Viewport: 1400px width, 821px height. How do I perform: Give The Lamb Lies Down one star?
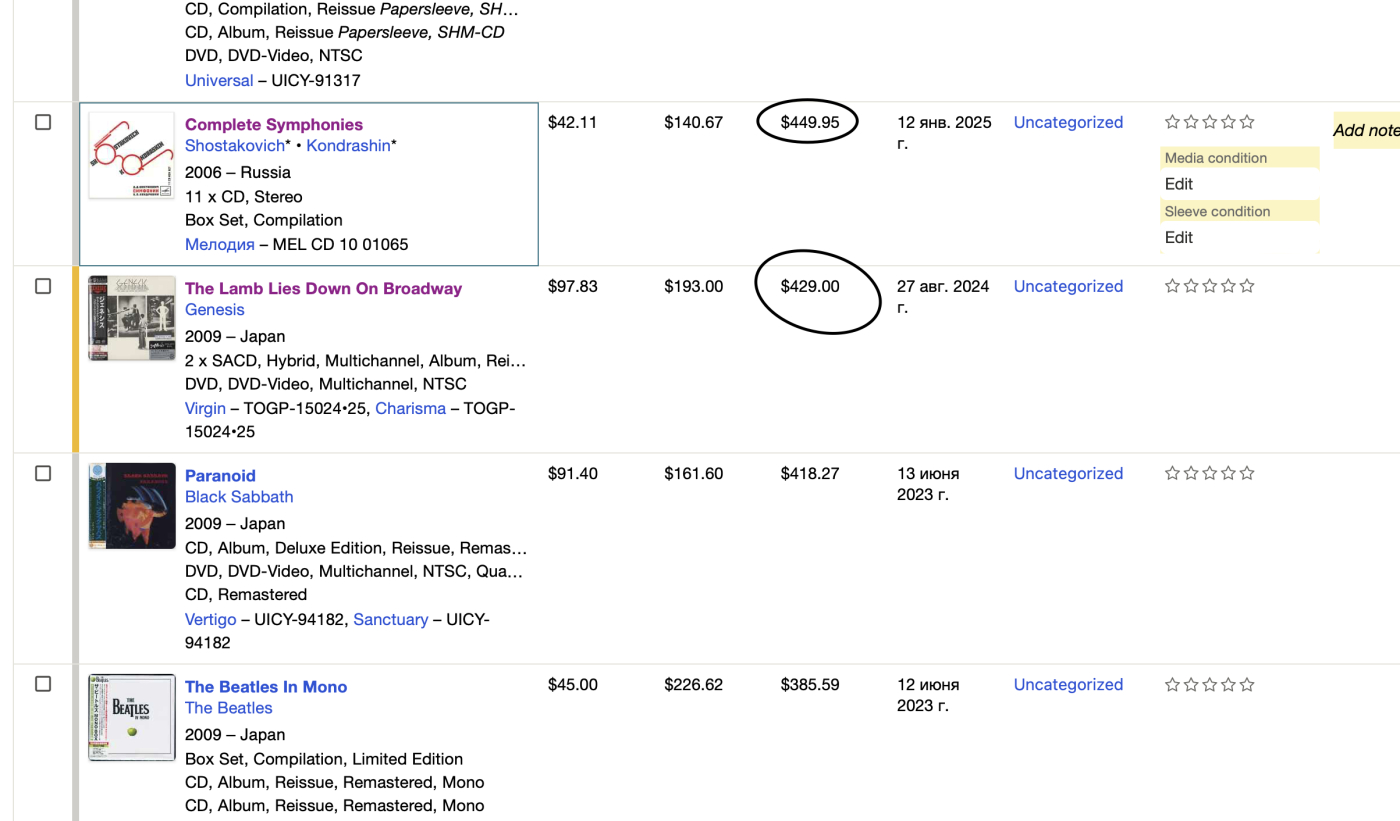[1172, 286]
